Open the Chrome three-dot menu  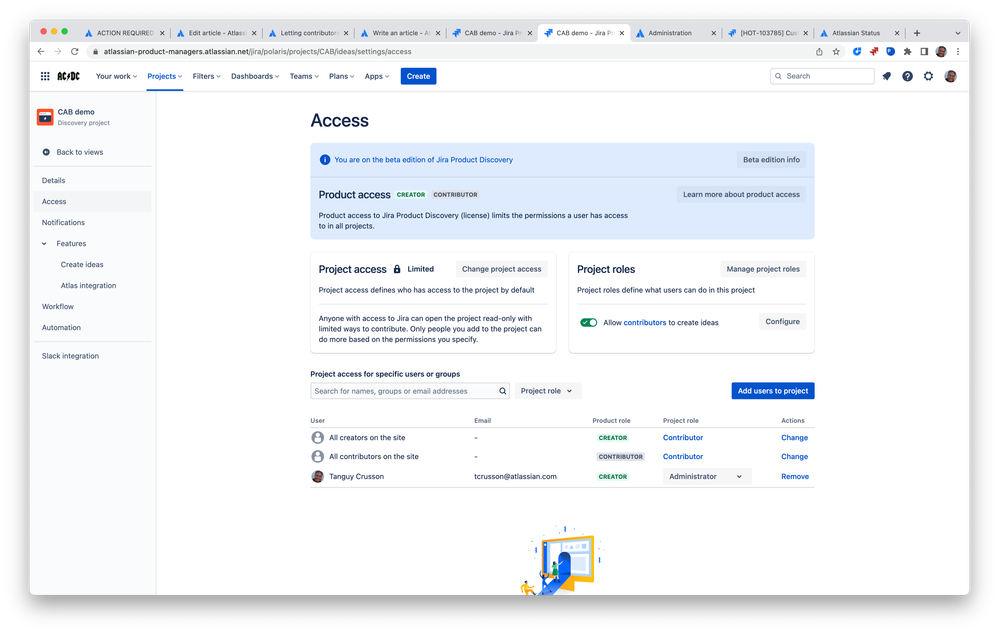pyautogui.click(x=958, y=52)
